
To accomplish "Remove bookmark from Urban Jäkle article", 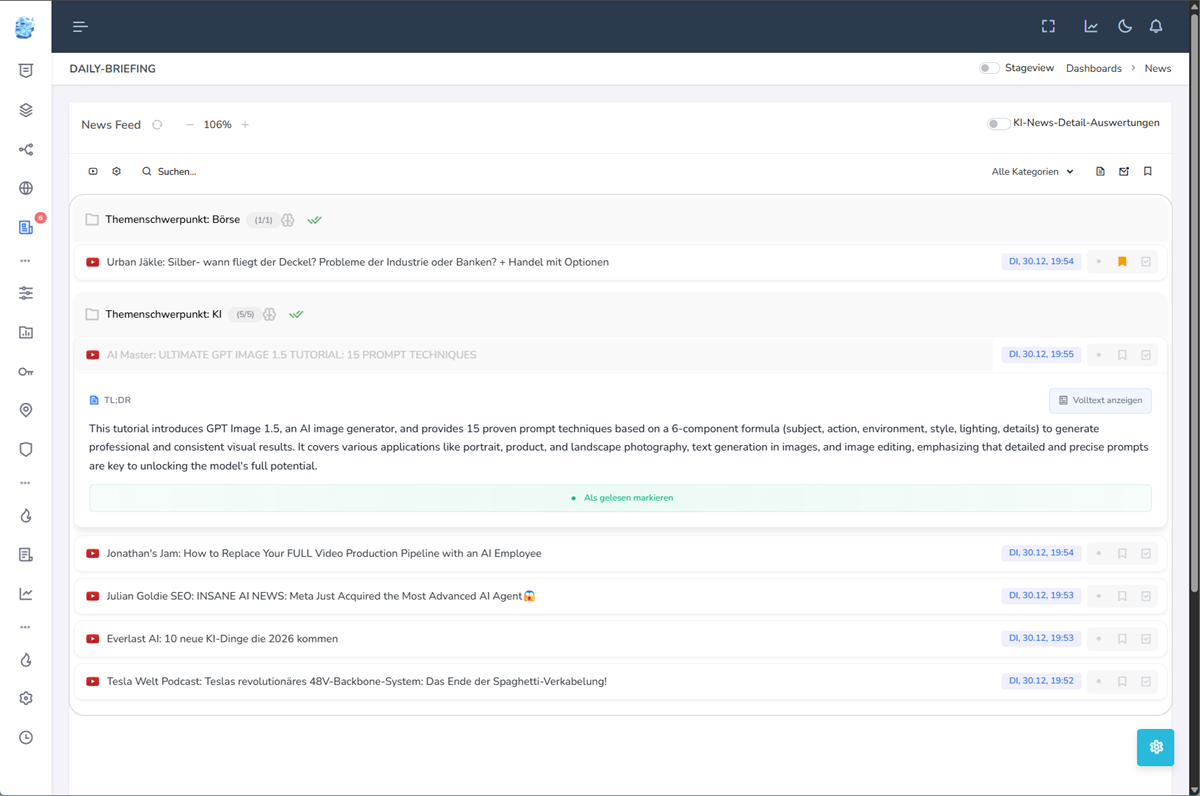I will (x=1122, y=262).
